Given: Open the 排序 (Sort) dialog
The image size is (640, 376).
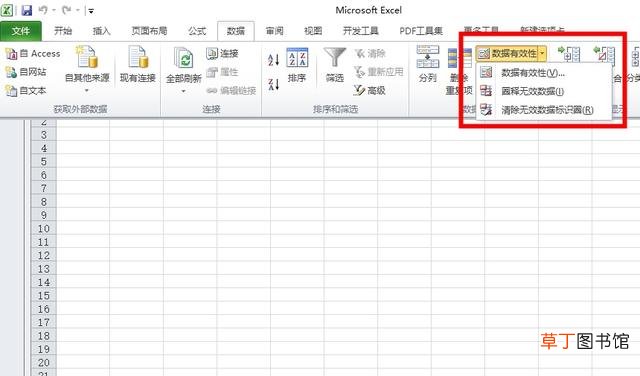Looking at the screenshot, I should 297,65.
